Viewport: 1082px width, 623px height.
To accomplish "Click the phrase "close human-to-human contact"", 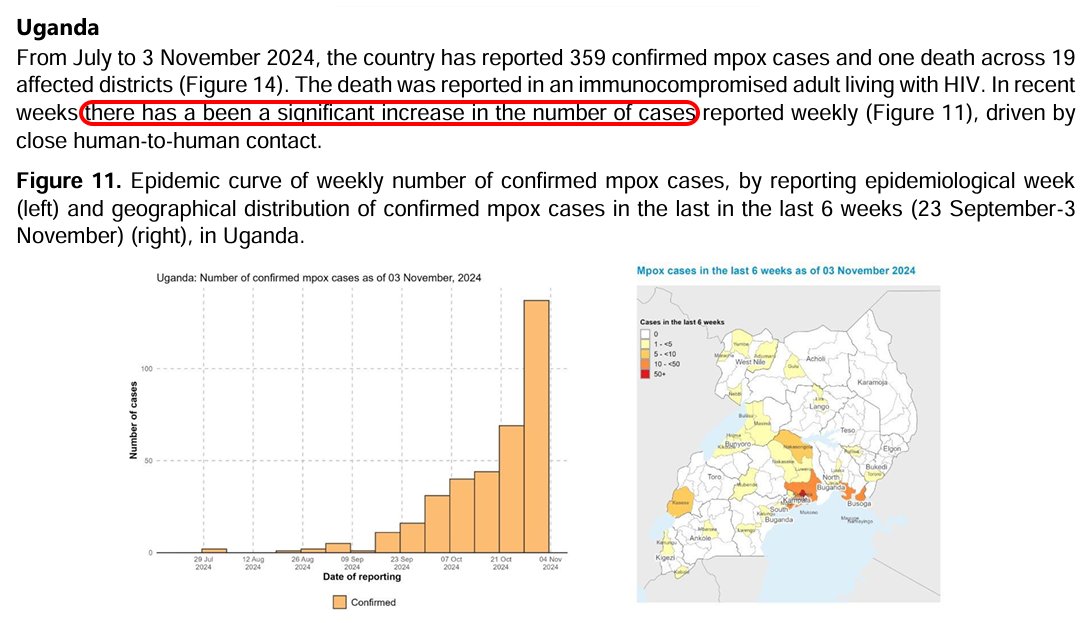I will tap(166, 140).
